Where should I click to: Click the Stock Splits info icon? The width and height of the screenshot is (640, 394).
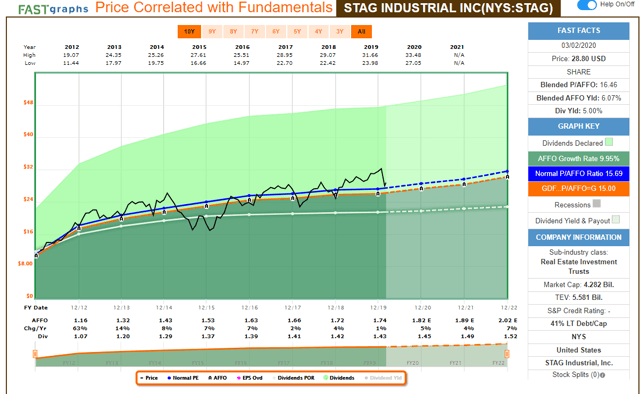click(603, 375)
